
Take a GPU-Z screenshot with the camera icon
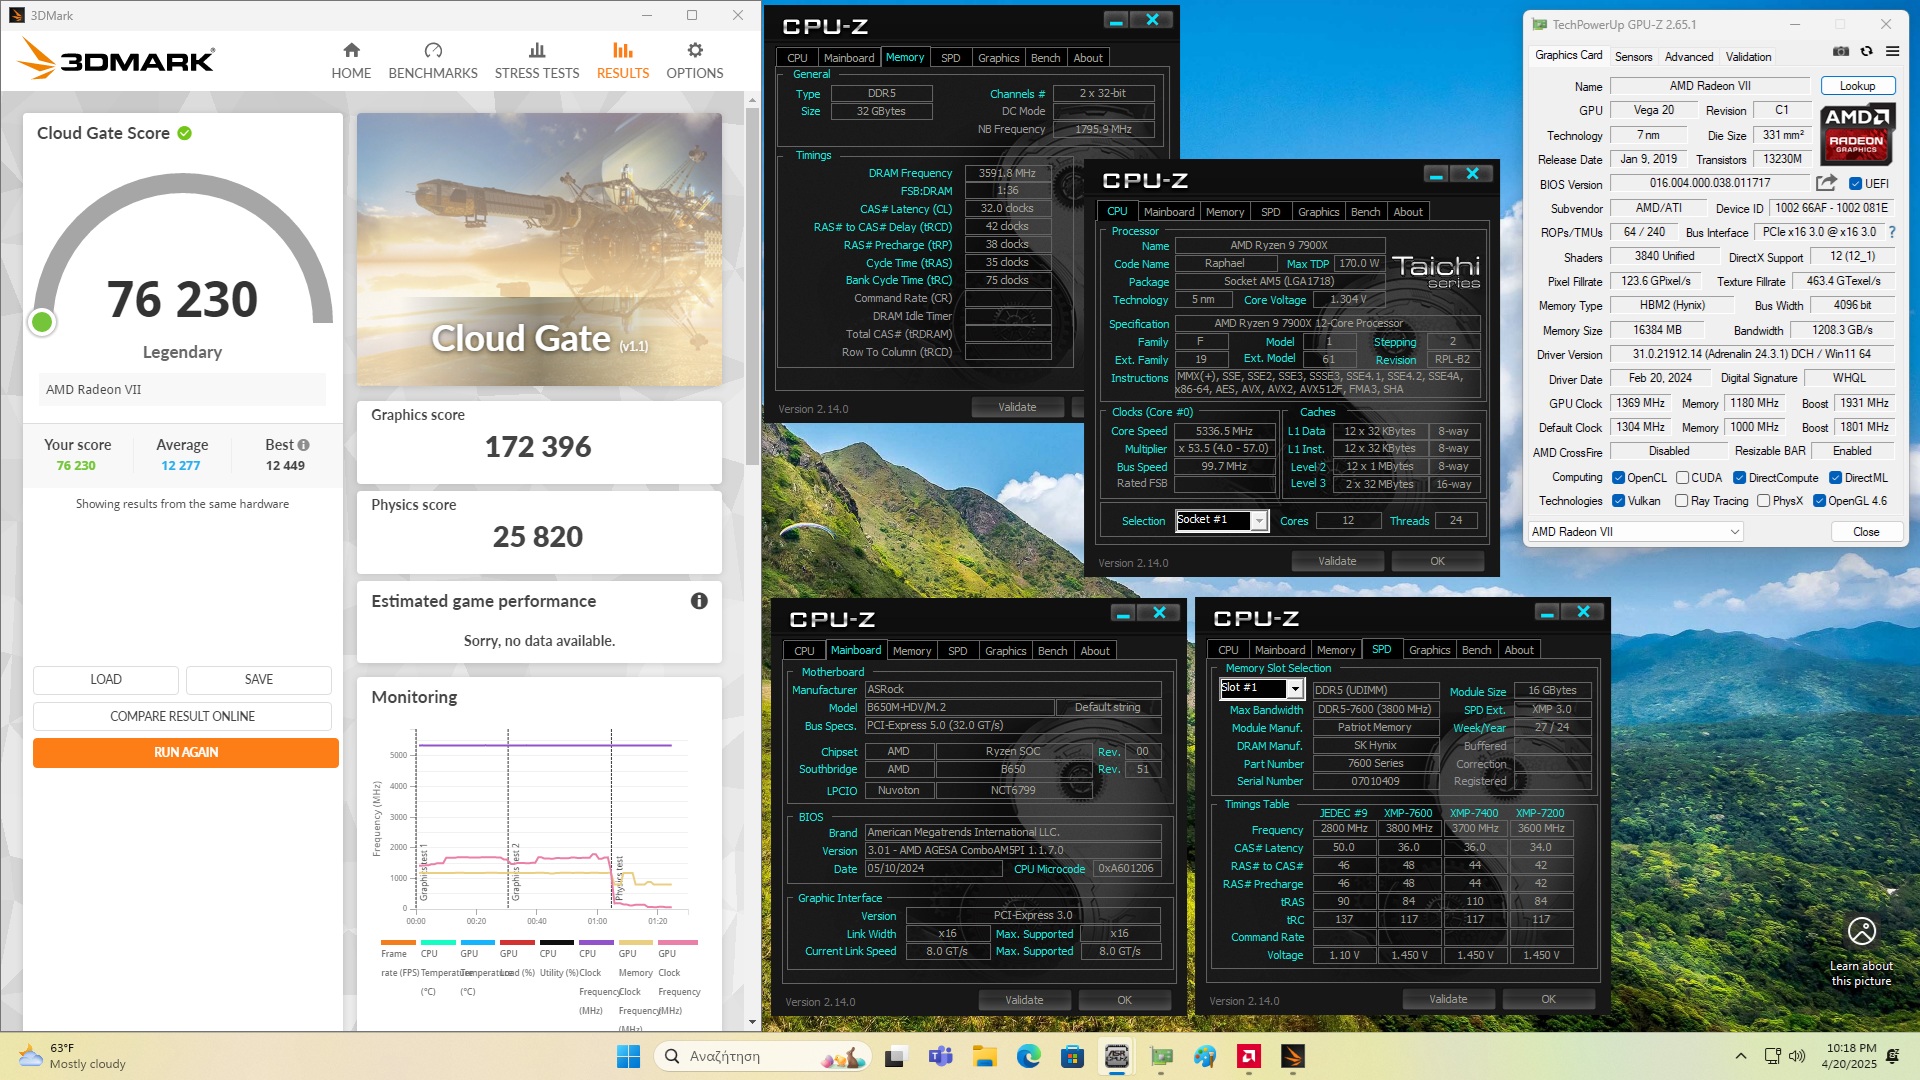point(1841,51)
